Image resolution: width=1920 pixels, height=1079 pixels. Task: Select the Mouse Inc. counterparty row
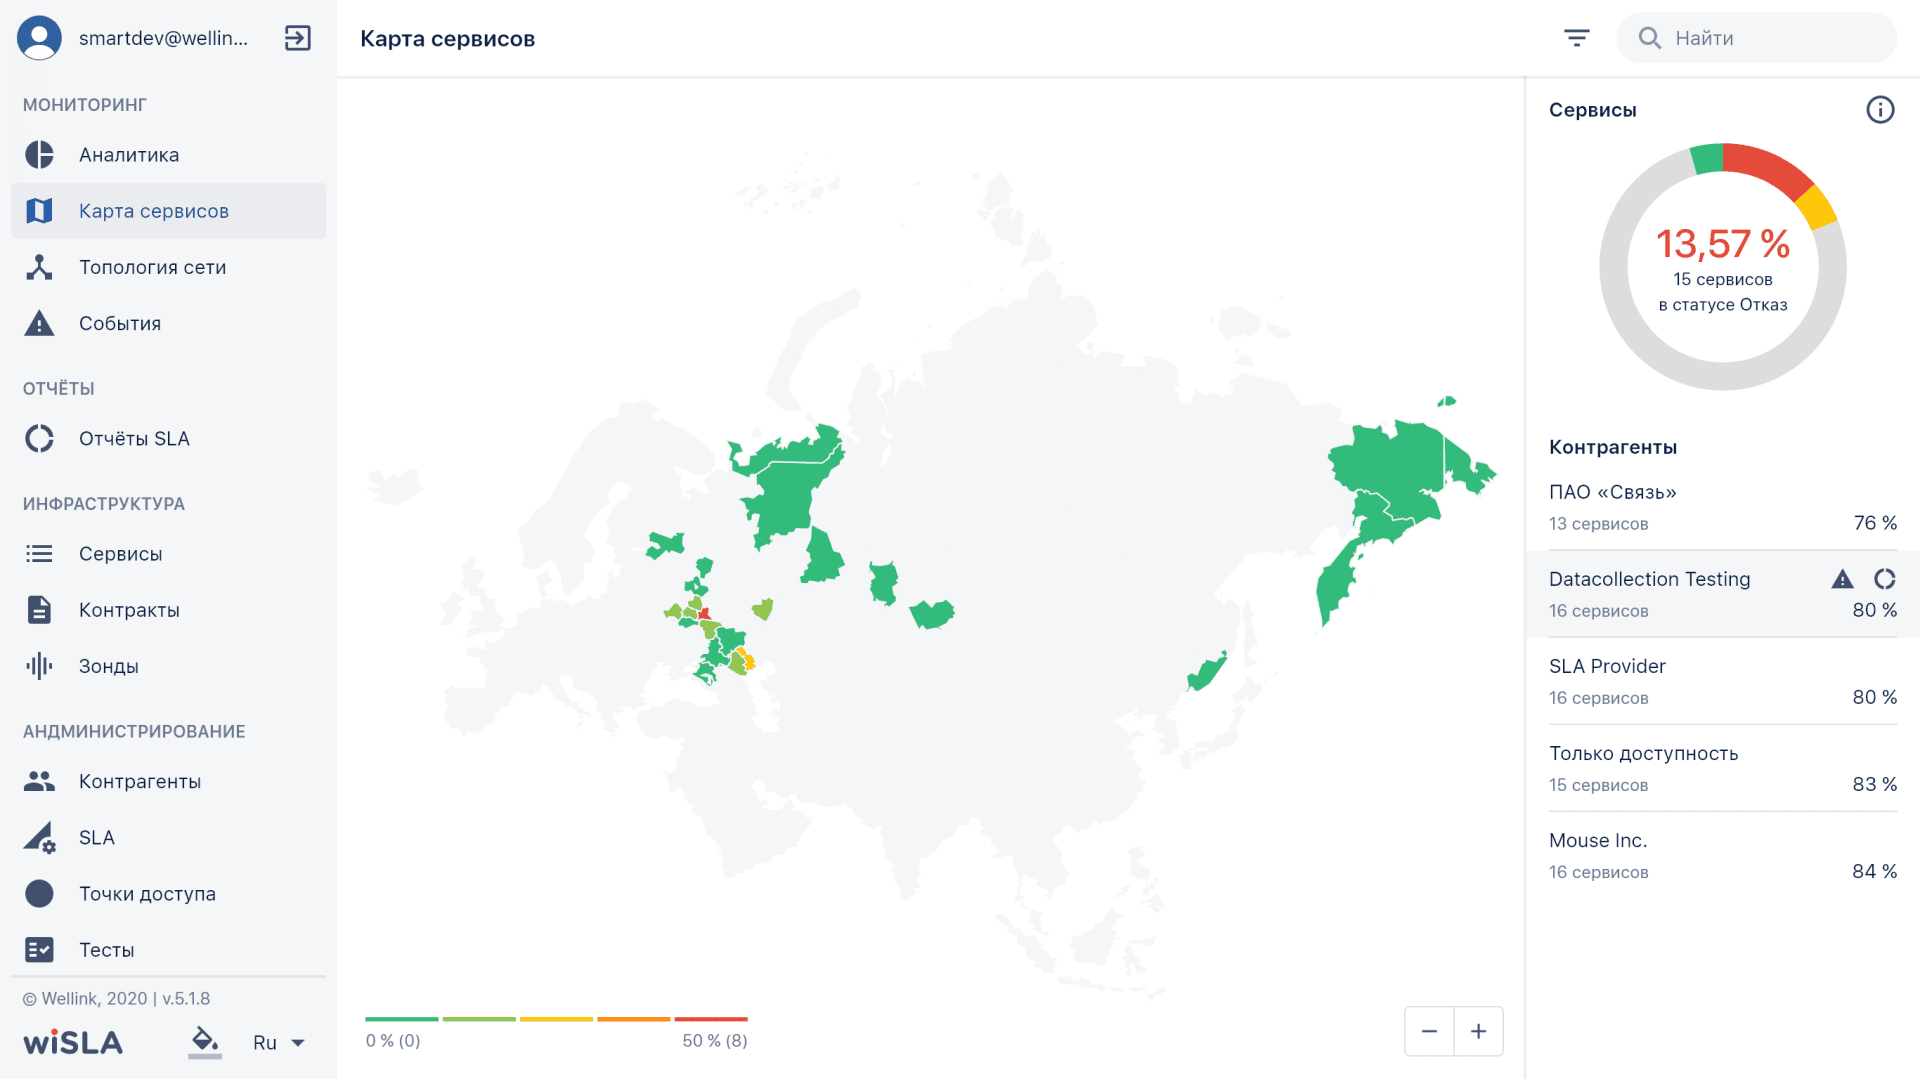(x=1720, y=855)
